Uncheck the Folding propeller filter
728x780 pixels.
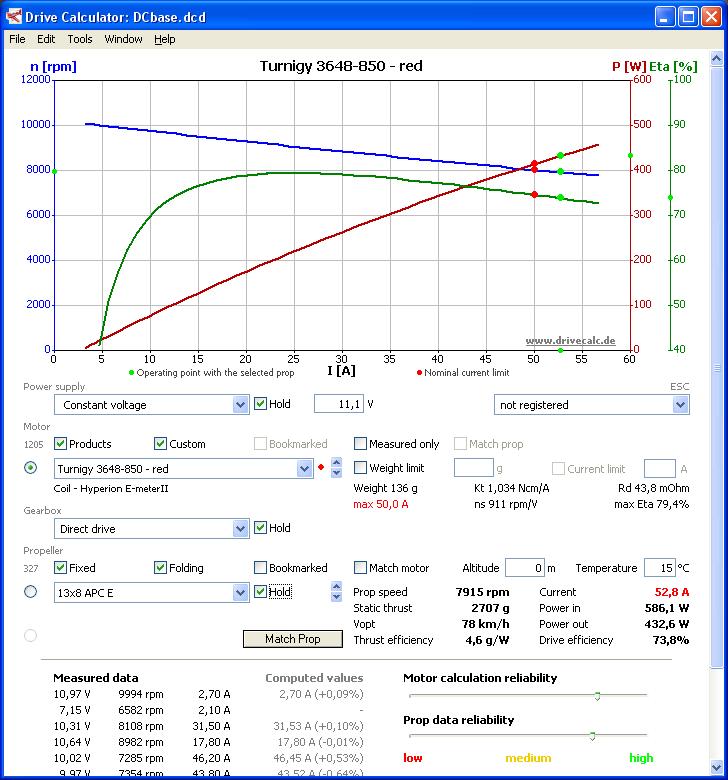(160, 567)
